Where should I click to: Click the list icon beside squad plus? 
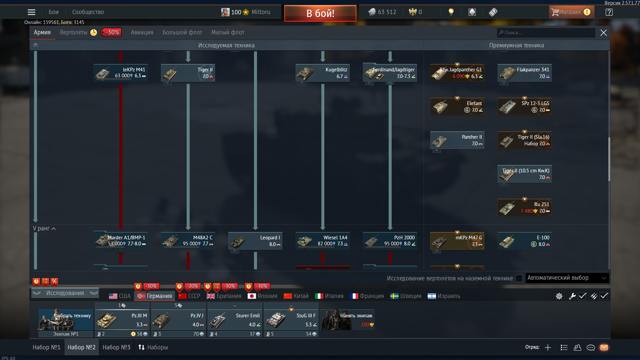[564, 347]
